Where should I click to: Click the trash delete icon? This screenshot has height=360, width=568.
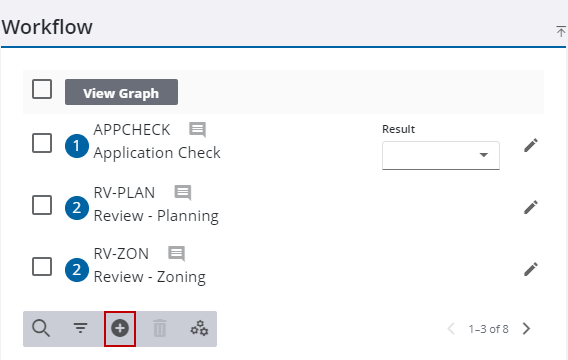[159, 328]
